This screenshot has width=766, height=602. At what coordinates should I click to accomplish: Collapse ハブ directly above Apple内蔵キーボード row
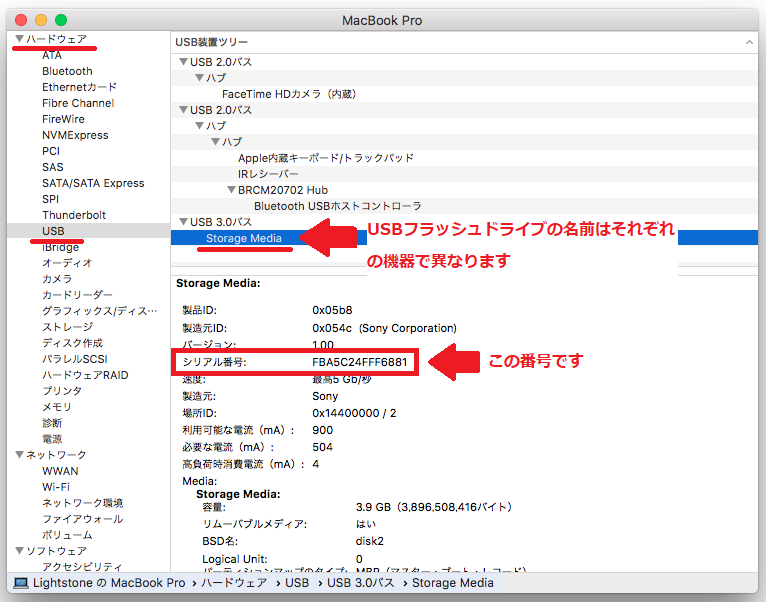point(215,141)
